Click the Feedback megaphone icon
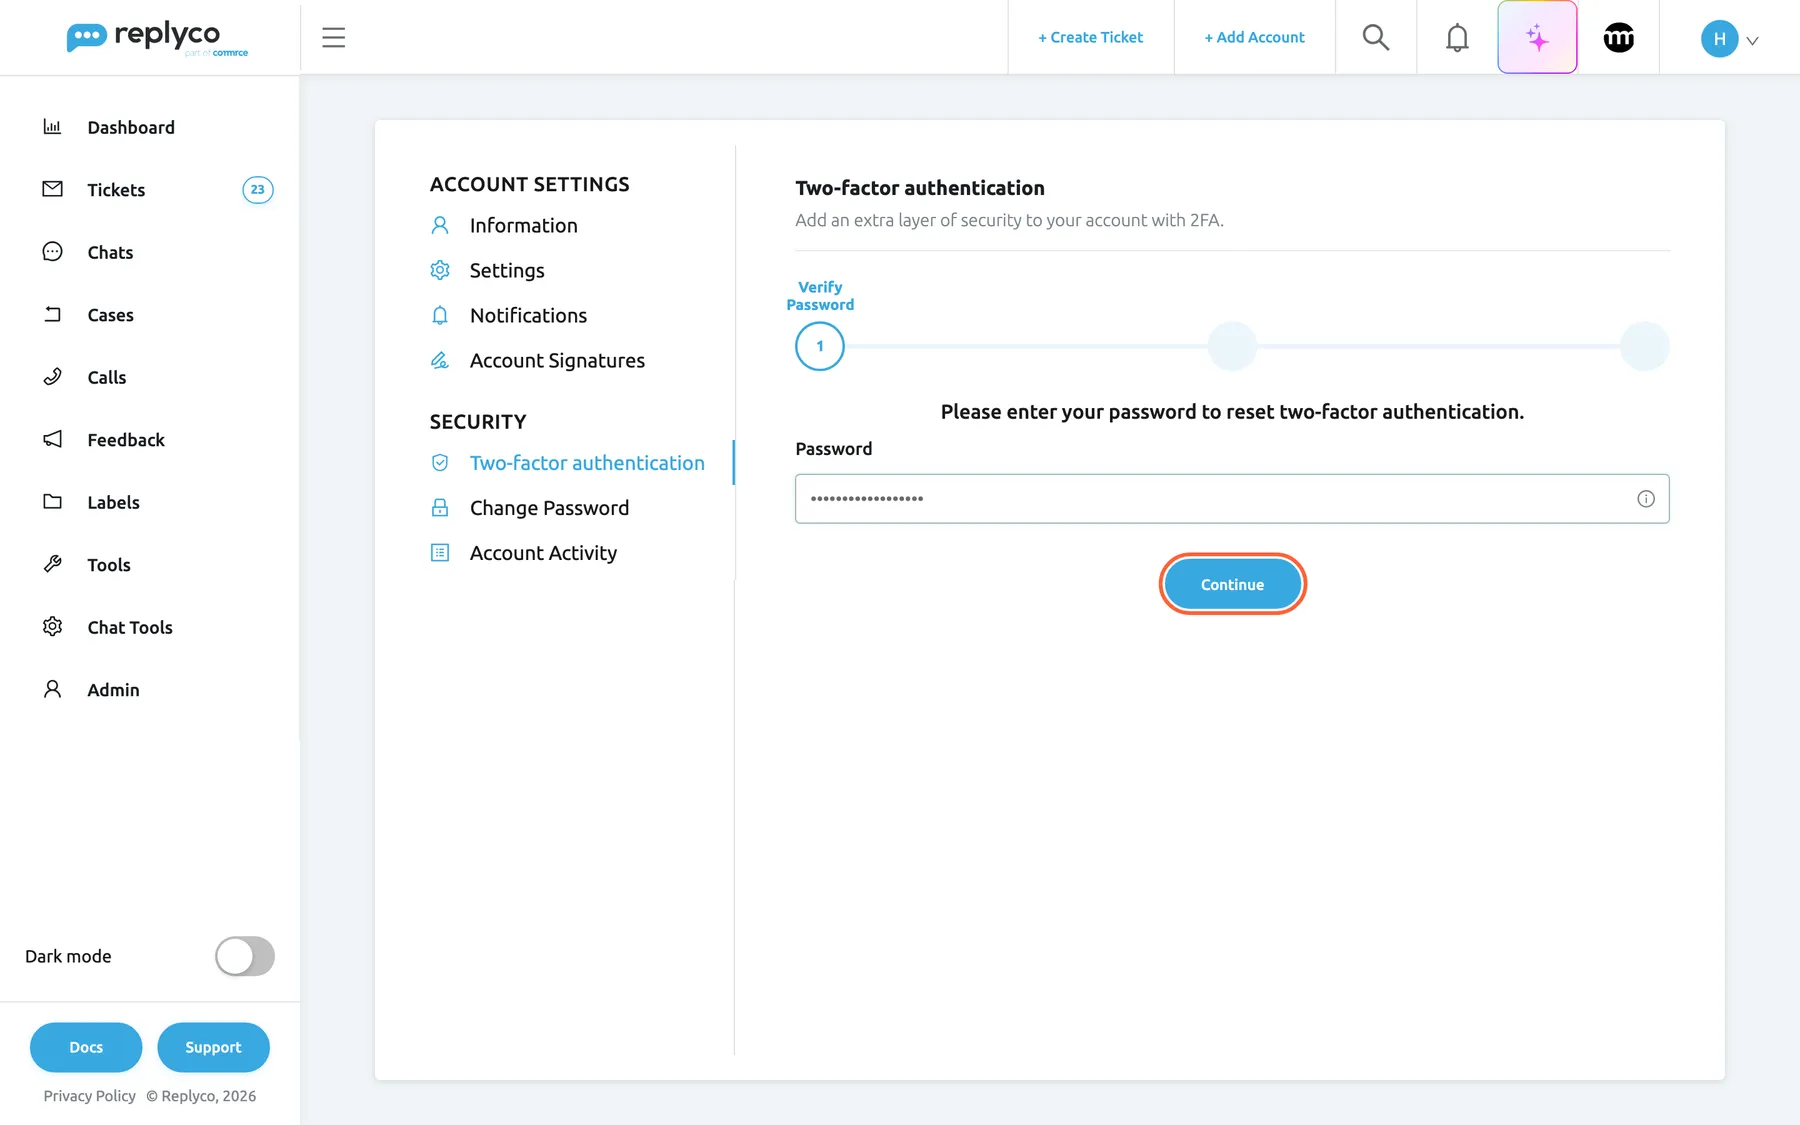Viewport: 1800px width, 1125px height. pyautogui.click(x=52, y=439)
